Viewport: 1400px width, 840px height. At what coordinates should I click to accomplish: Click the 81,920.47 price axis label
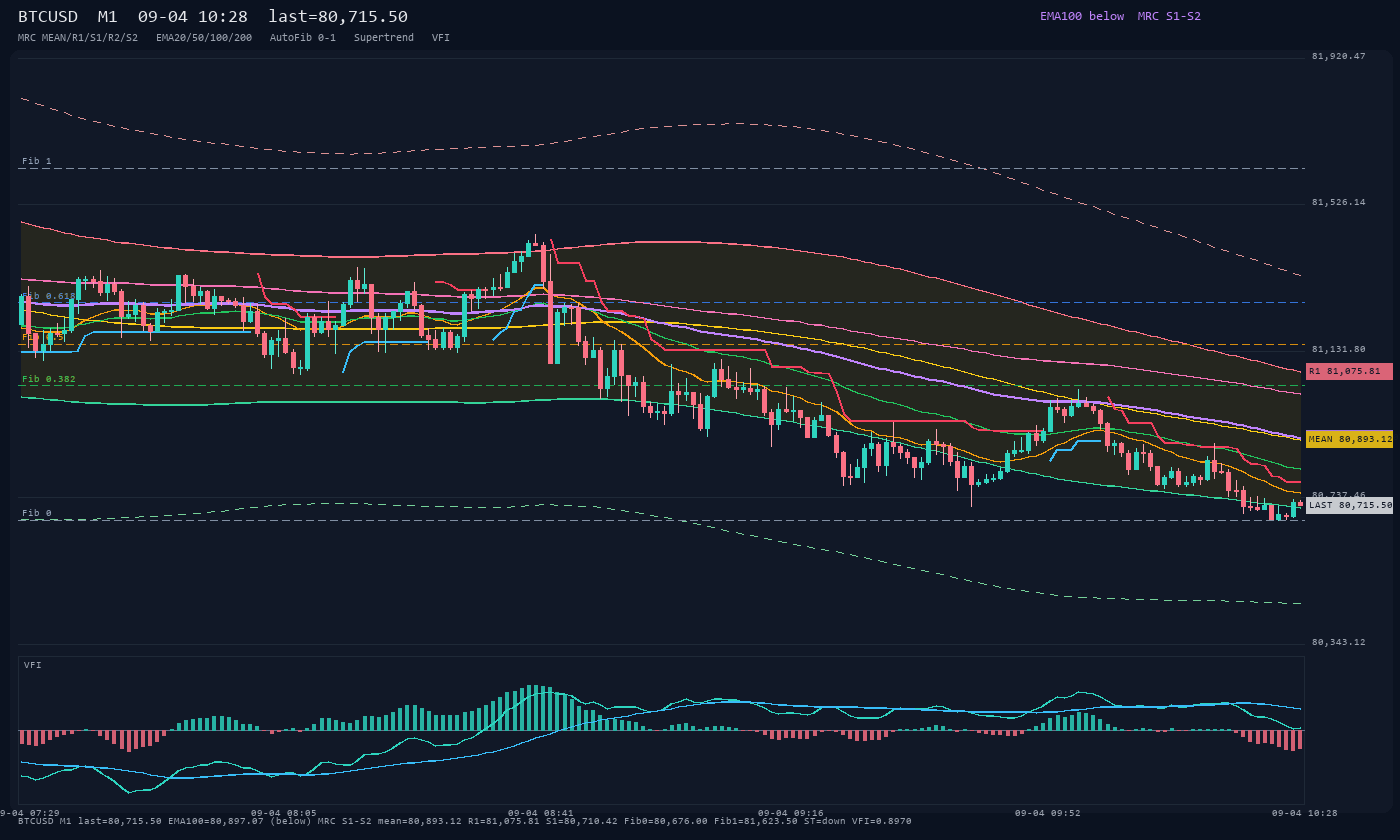click(1338, 56)
